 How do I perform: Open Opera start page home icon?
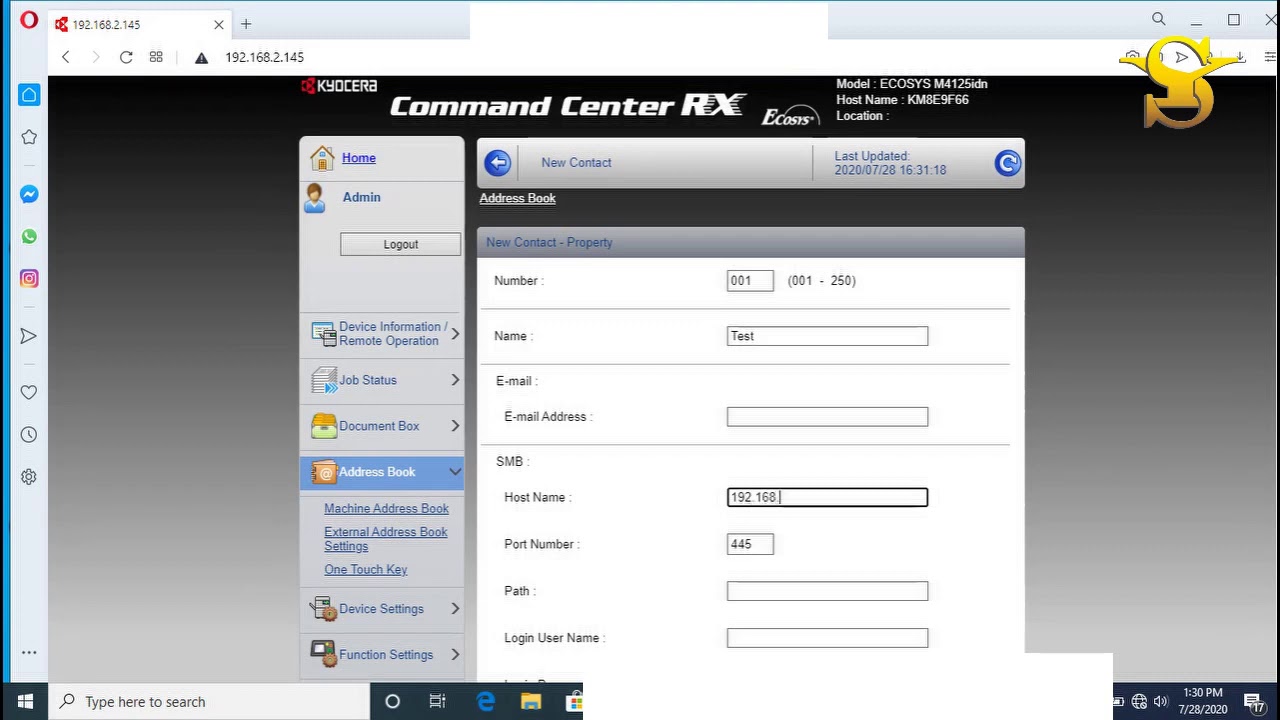[x=29, y=94]
